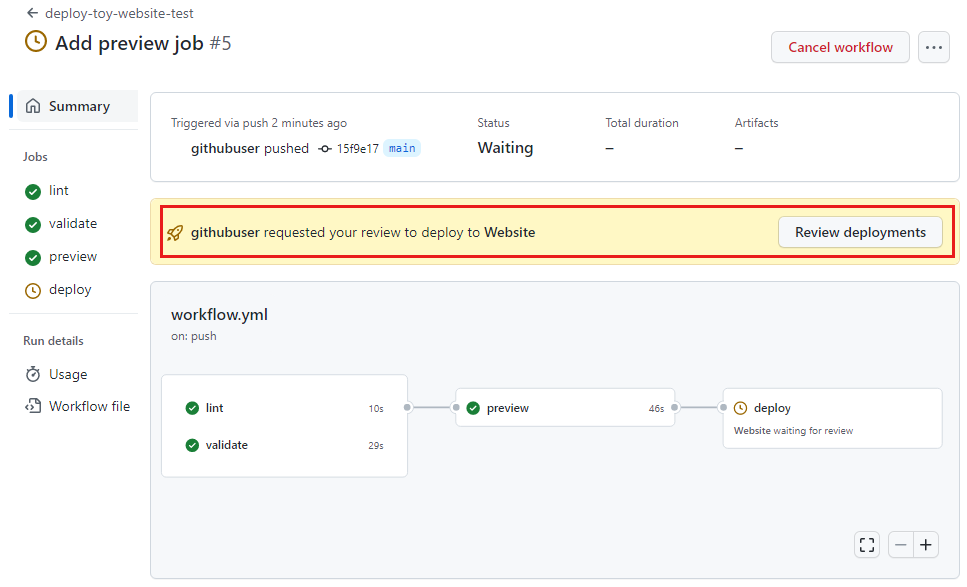967x587 pixels.
Task: Zoom out the workflow graph with minus
Action: coord(900,544)
